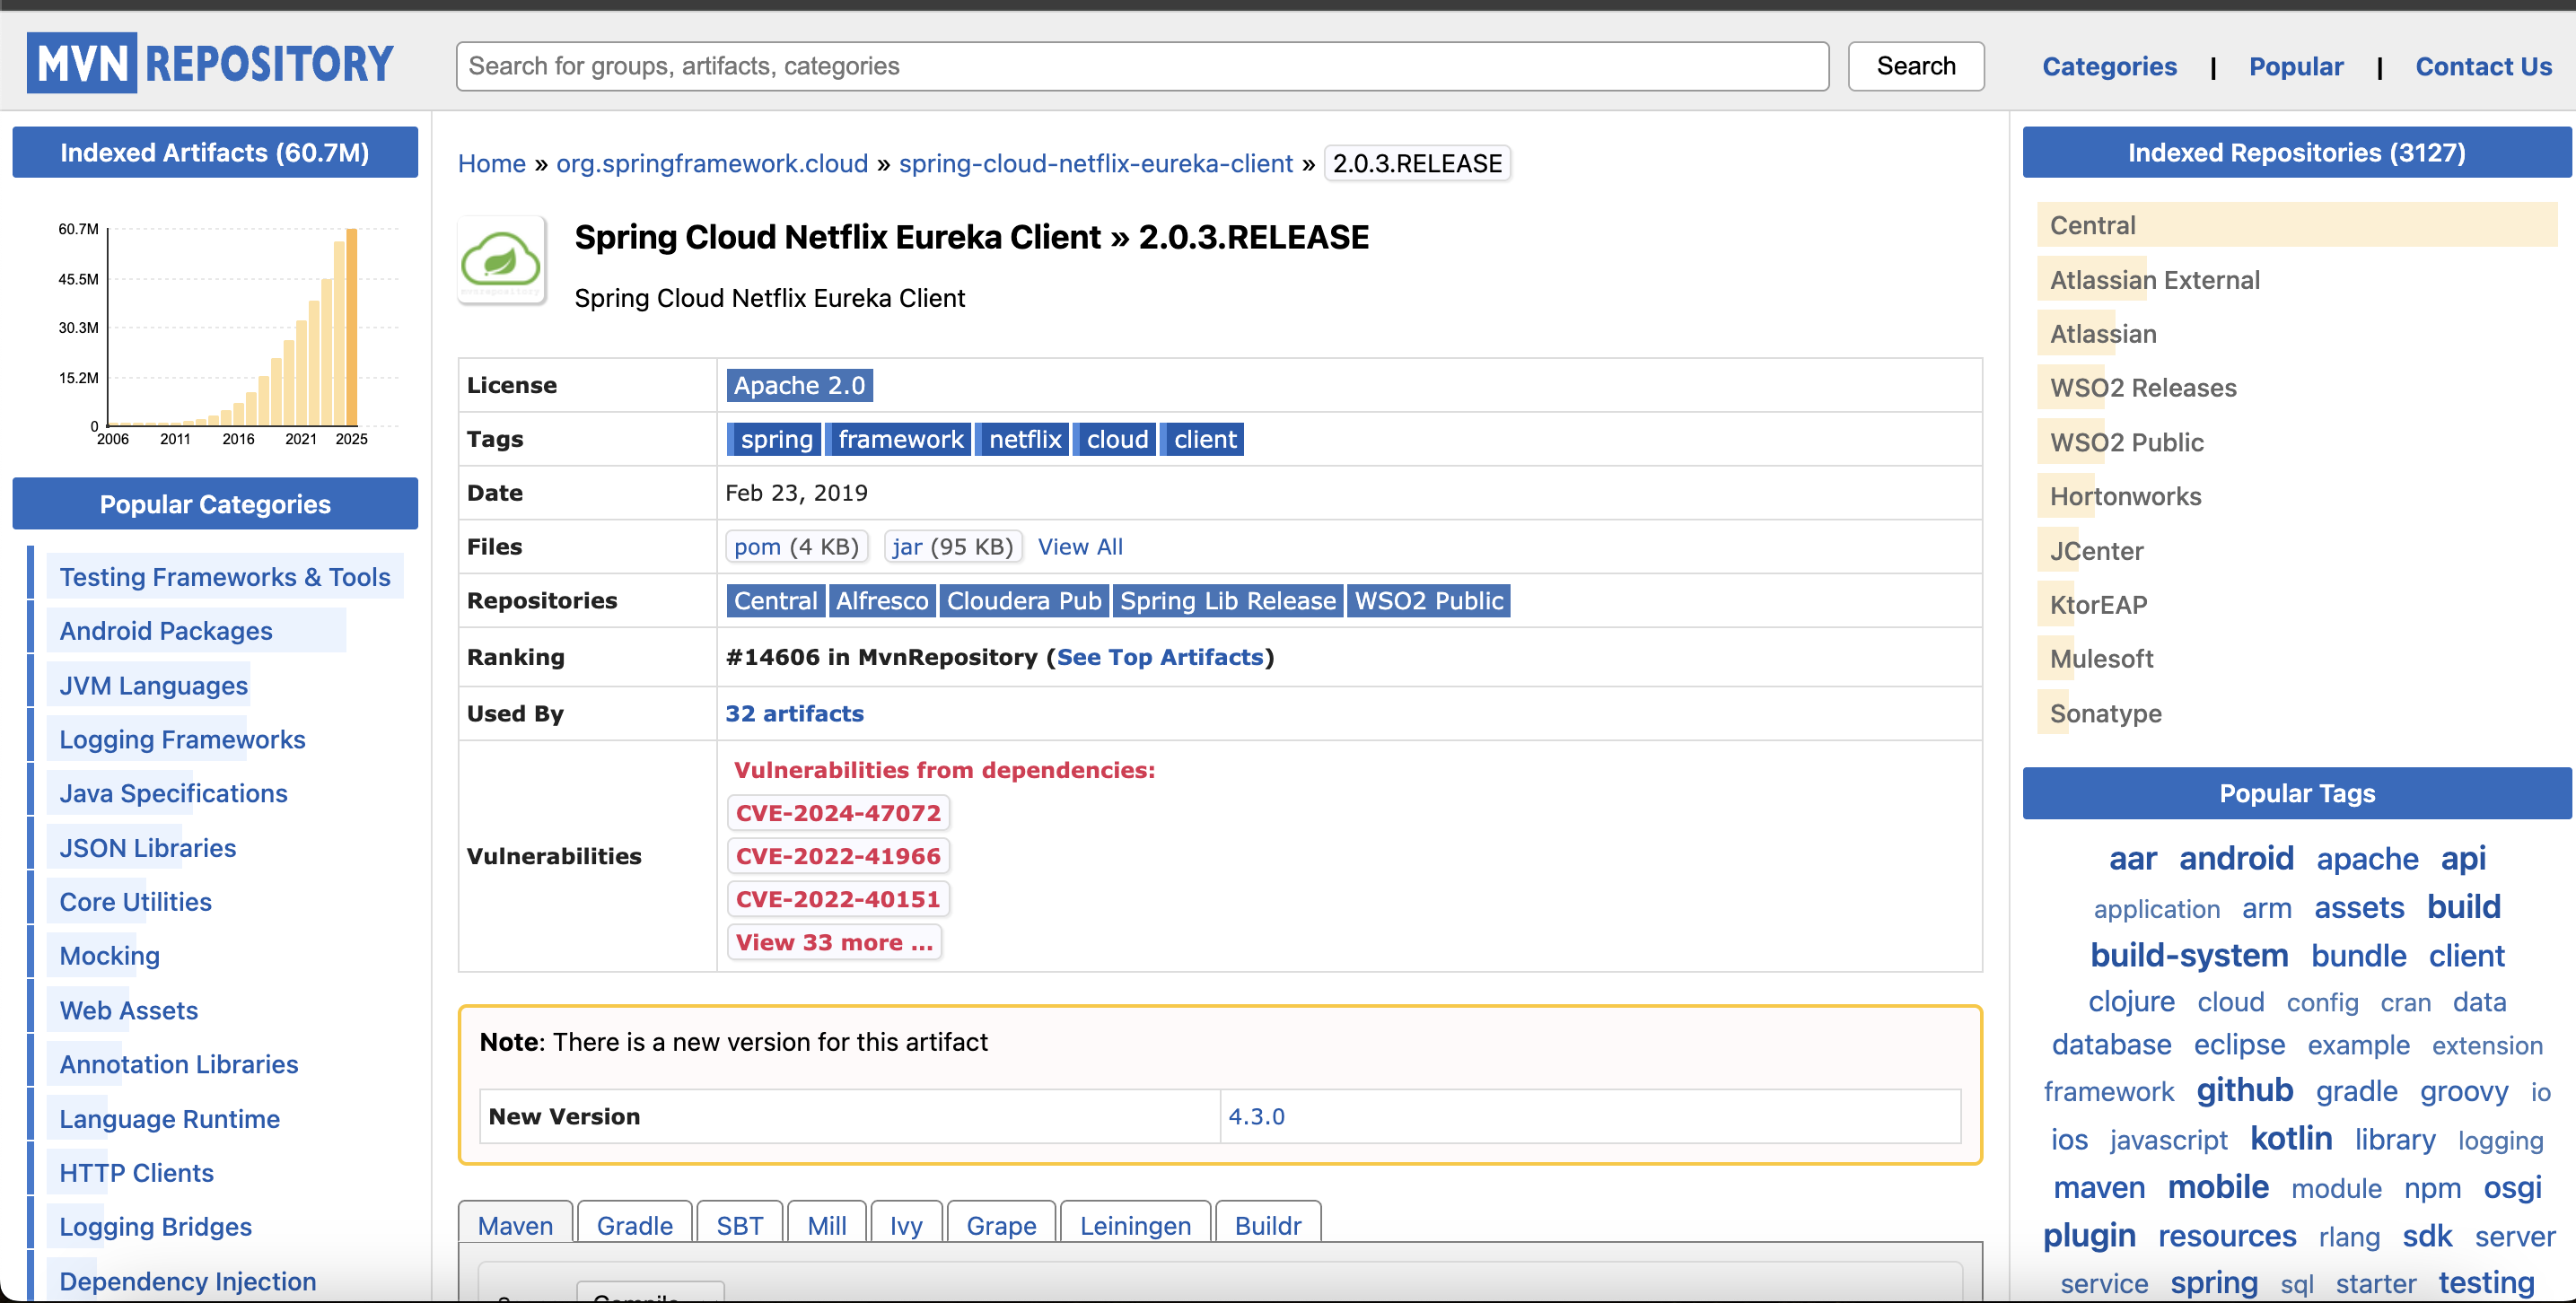This screenshot has height=1303, width=2576.
Task: Click the Spring Cloud artifact logo icon
Action: click(x=501, y=260)
